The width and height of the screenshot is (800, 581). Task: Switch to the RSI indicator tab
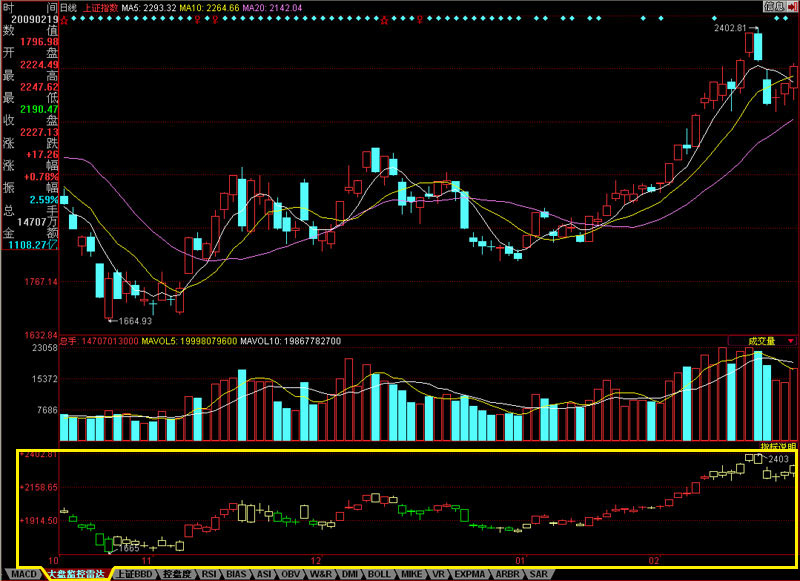click(x=209, y=575)
